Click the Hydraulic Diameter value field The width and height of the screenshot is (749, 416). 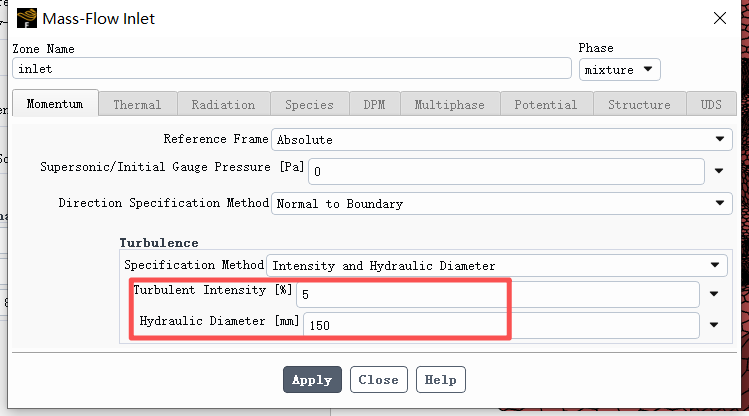click(502, 325)
